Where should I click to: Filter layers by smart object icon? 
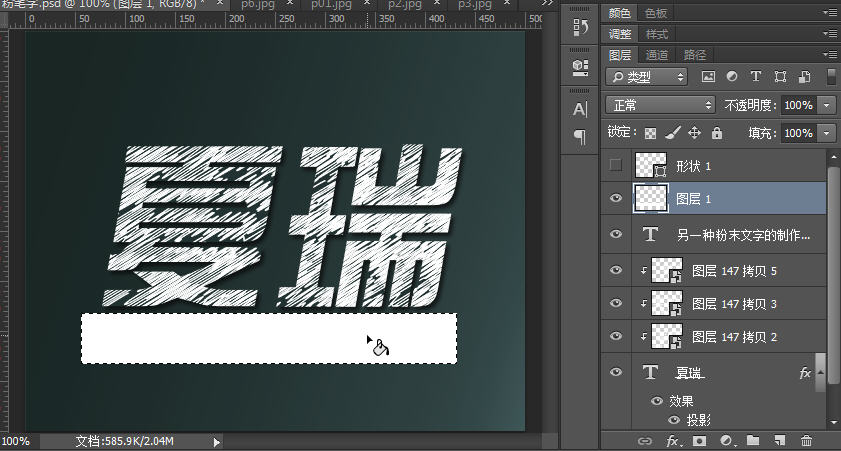point(805,77)
